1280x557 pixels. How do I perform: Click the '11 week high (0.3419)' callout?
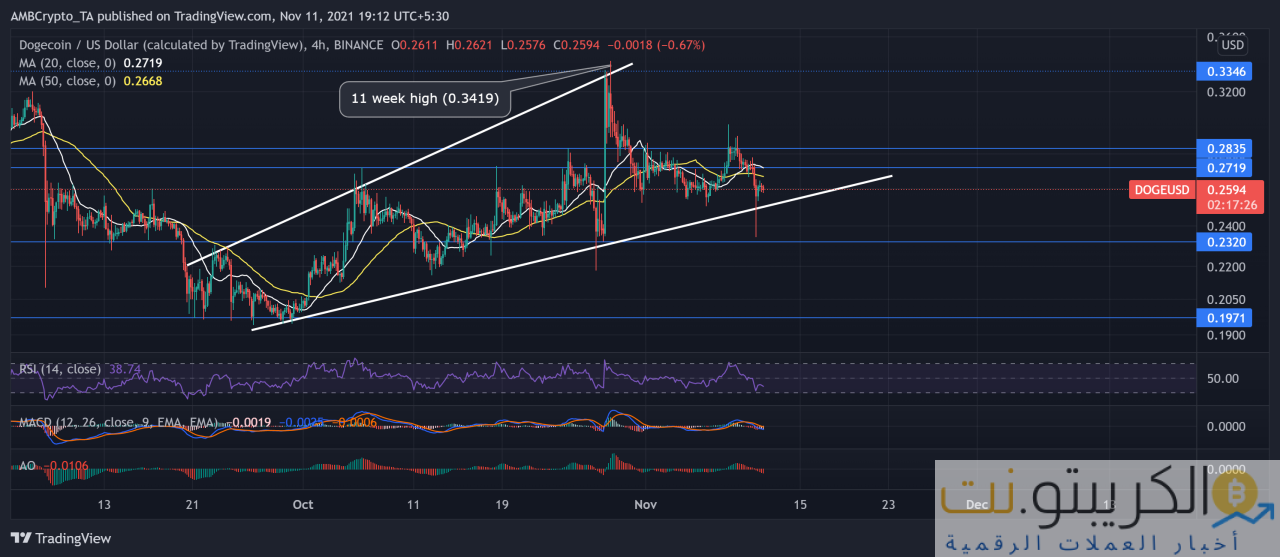tap(424, 99)
